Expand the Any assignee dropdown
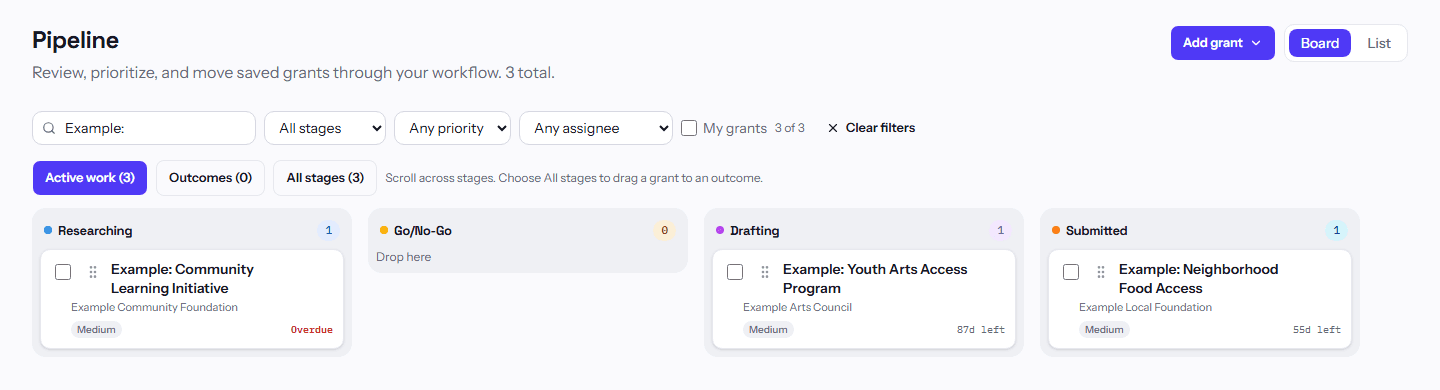 [596, 128]
